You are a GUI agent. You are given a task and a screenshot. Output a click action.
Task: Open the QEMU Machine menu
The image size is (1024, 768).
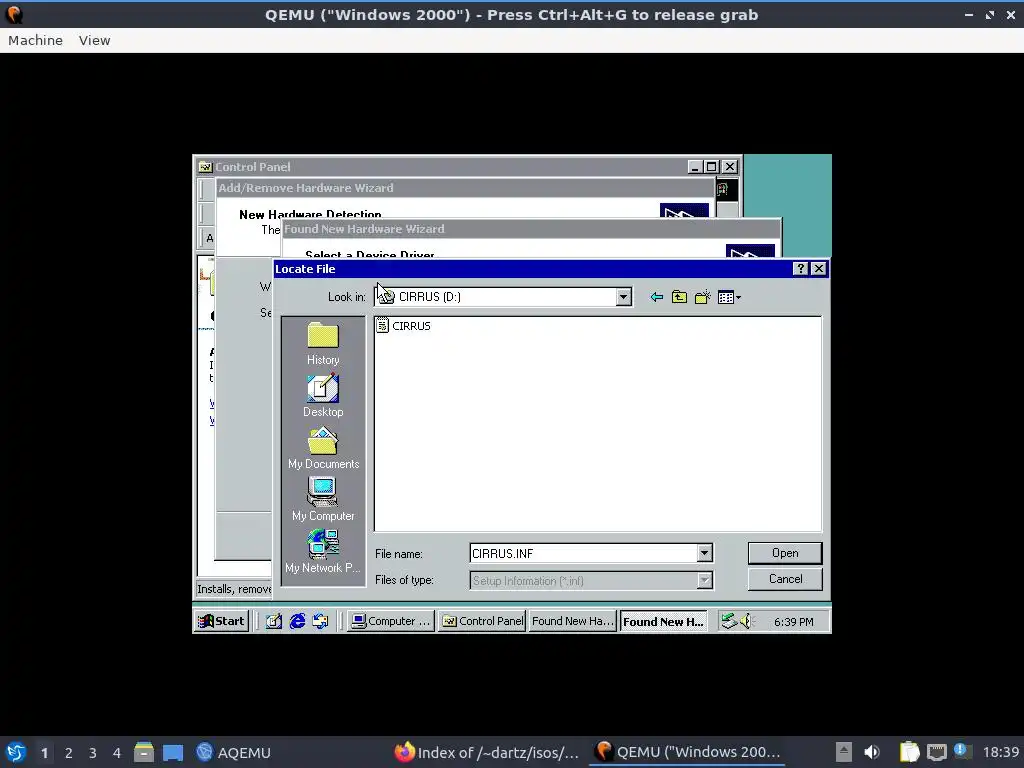pos(35,40)
